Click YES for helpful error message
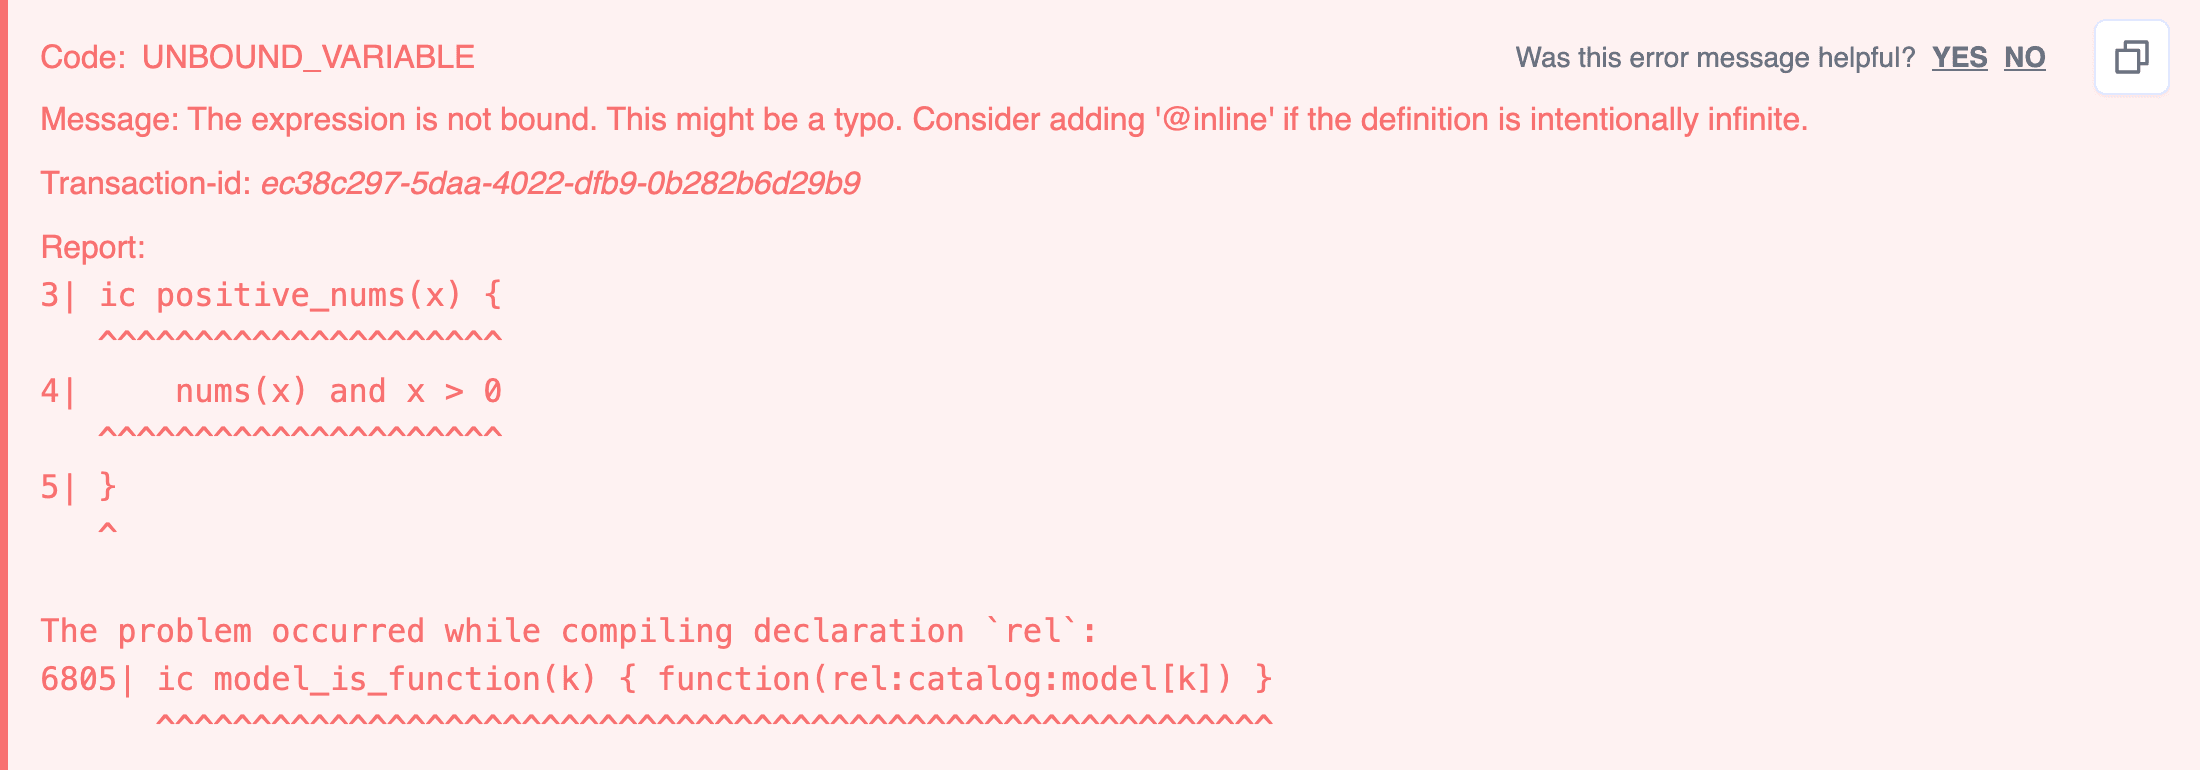Viewport: 2200px width, 770px height. 1959,58
